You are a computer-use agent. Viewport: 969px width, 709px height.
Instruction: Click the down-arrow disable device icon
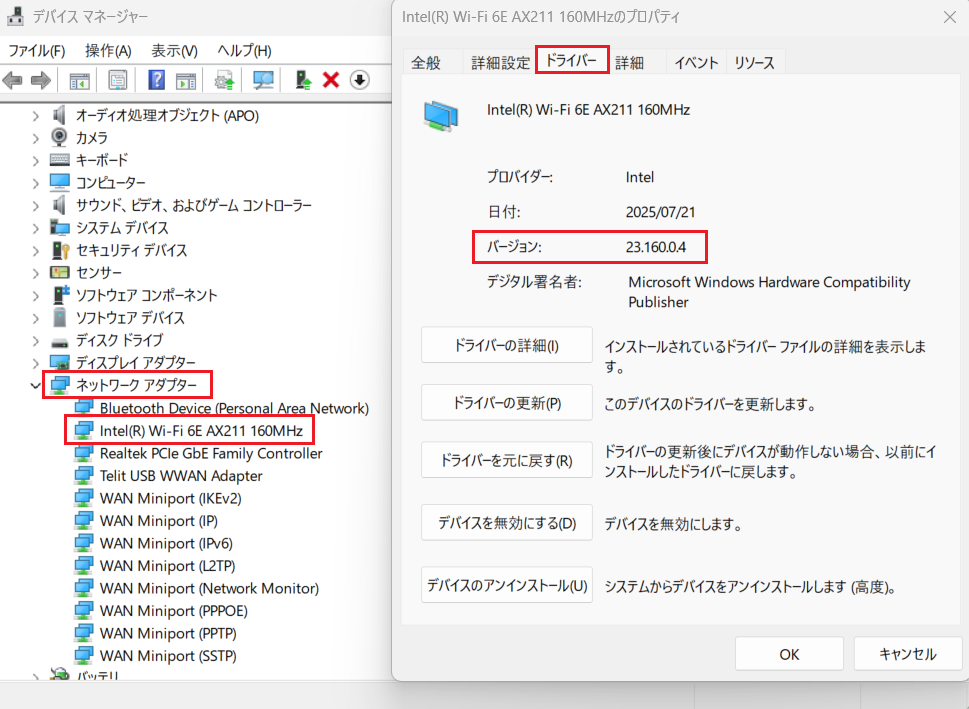[x=360, y=80]
